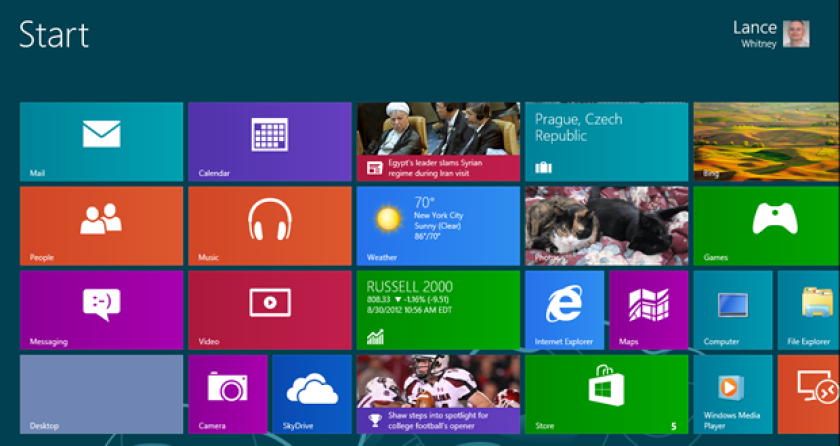Open the Store shopping bag icon
Screen dimensions: 840x446
pos(606,385)
